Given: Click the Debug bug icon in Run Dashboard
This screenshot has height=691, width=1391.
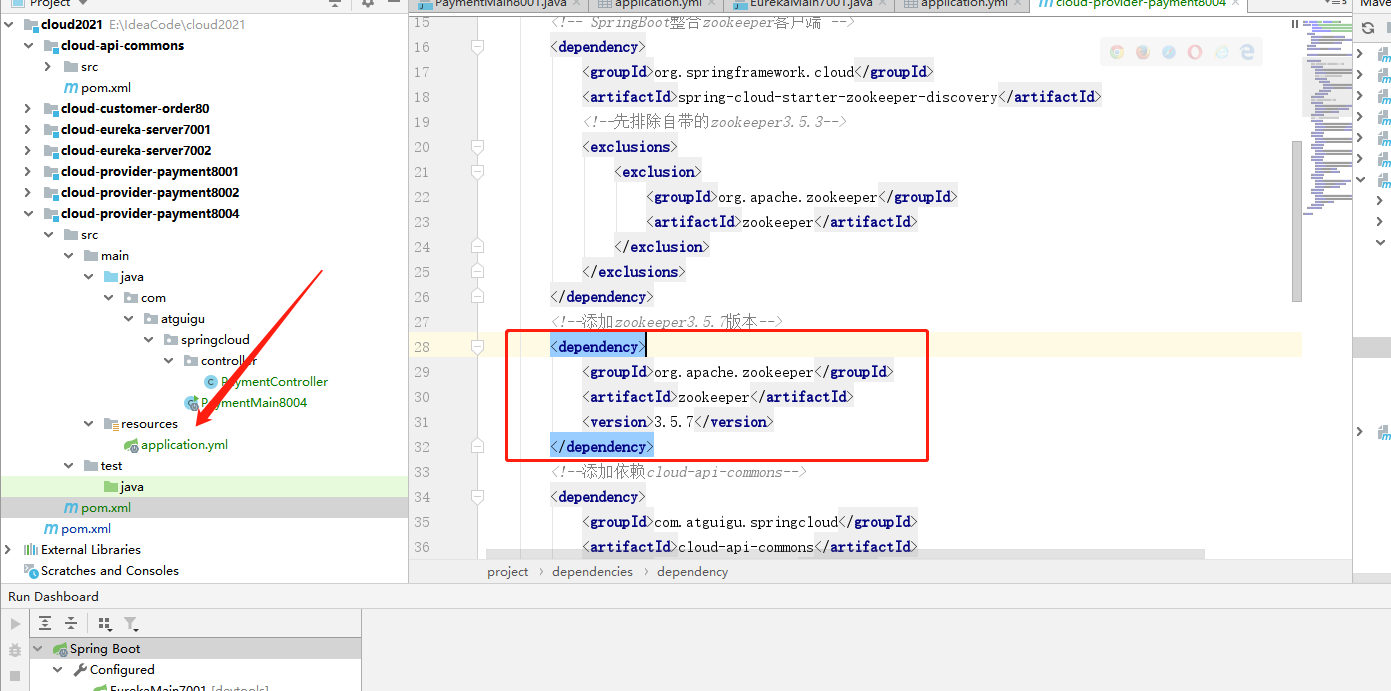Looking at the screenshot, I should click(x=15, y=651).
